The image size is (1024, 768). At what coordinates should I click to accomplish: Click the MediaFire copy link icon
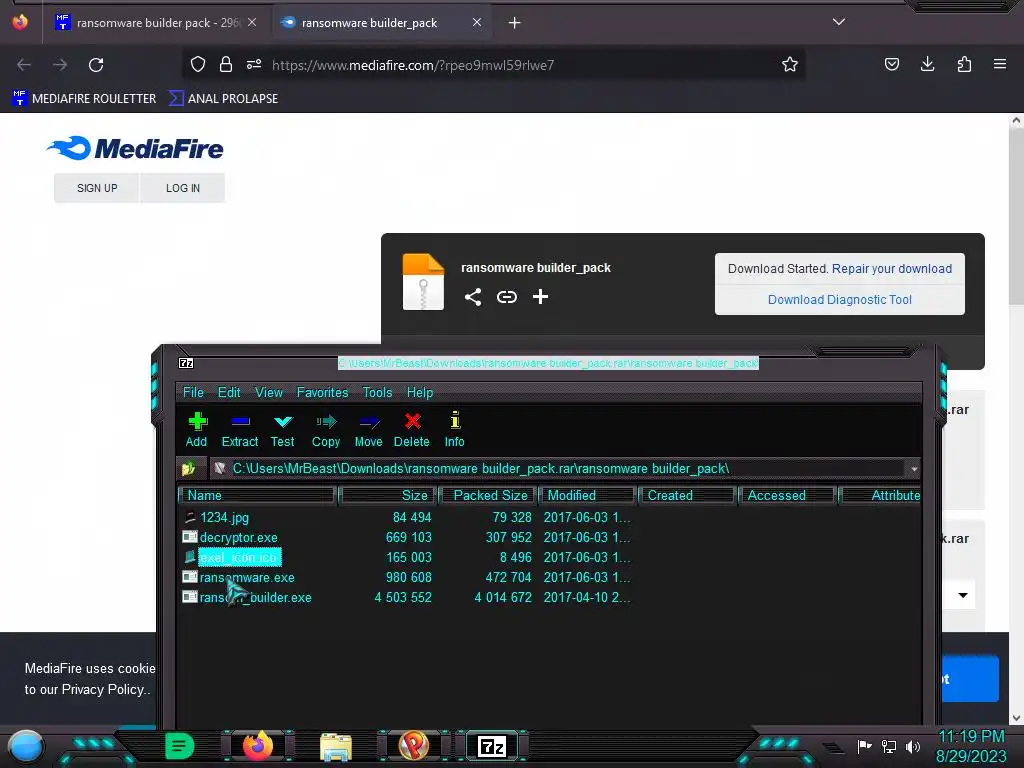click(507, 297)
